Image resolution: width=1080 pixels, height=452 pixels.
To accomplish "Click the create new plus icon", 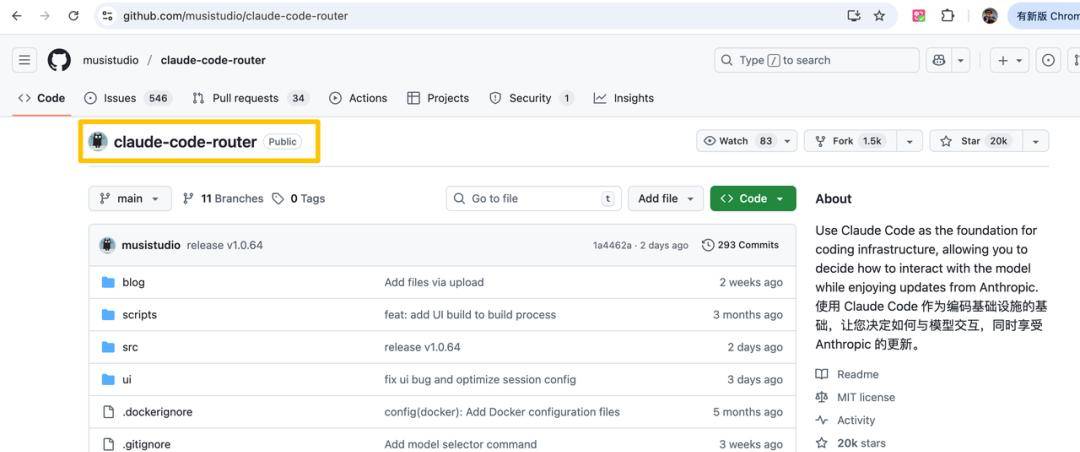I will [1003, 60].
